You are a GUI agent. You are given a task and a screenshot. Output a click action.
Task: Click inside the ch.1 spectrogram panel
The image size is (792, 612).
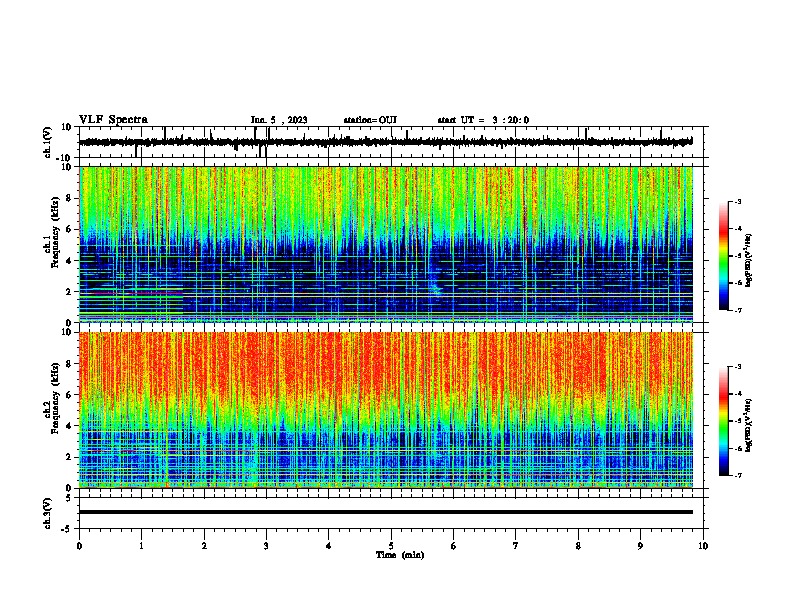point(386,244)
